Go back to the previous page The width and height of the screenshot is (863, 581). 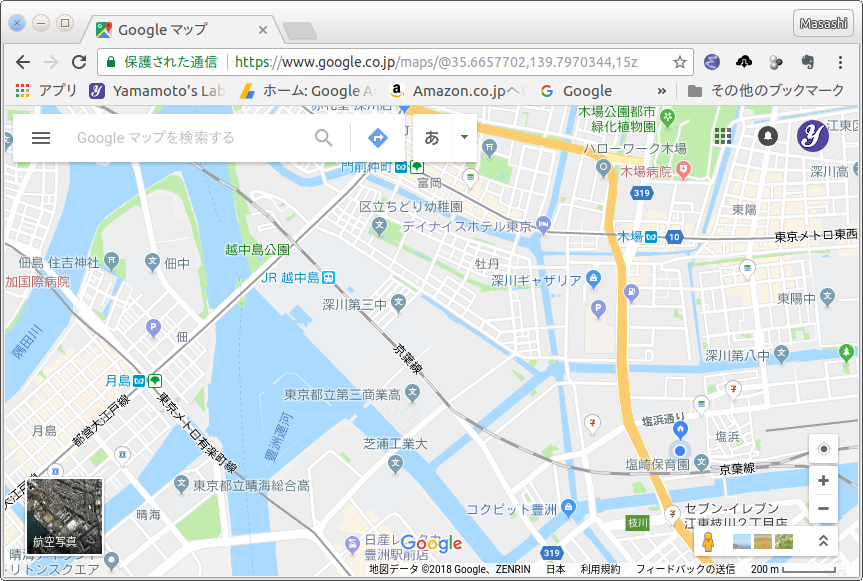pos(23,62)
